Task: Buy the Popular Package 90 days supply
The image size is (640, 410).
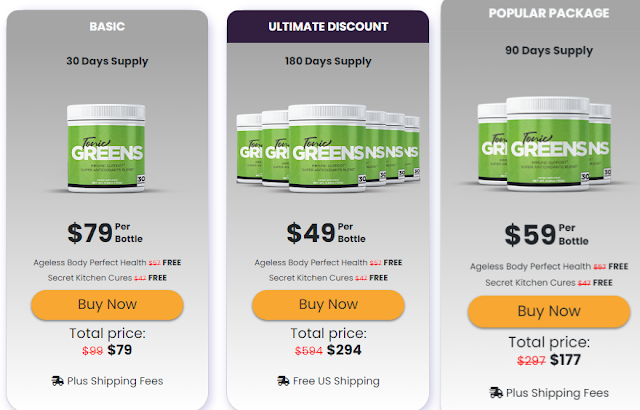Action: click(549, 311)
